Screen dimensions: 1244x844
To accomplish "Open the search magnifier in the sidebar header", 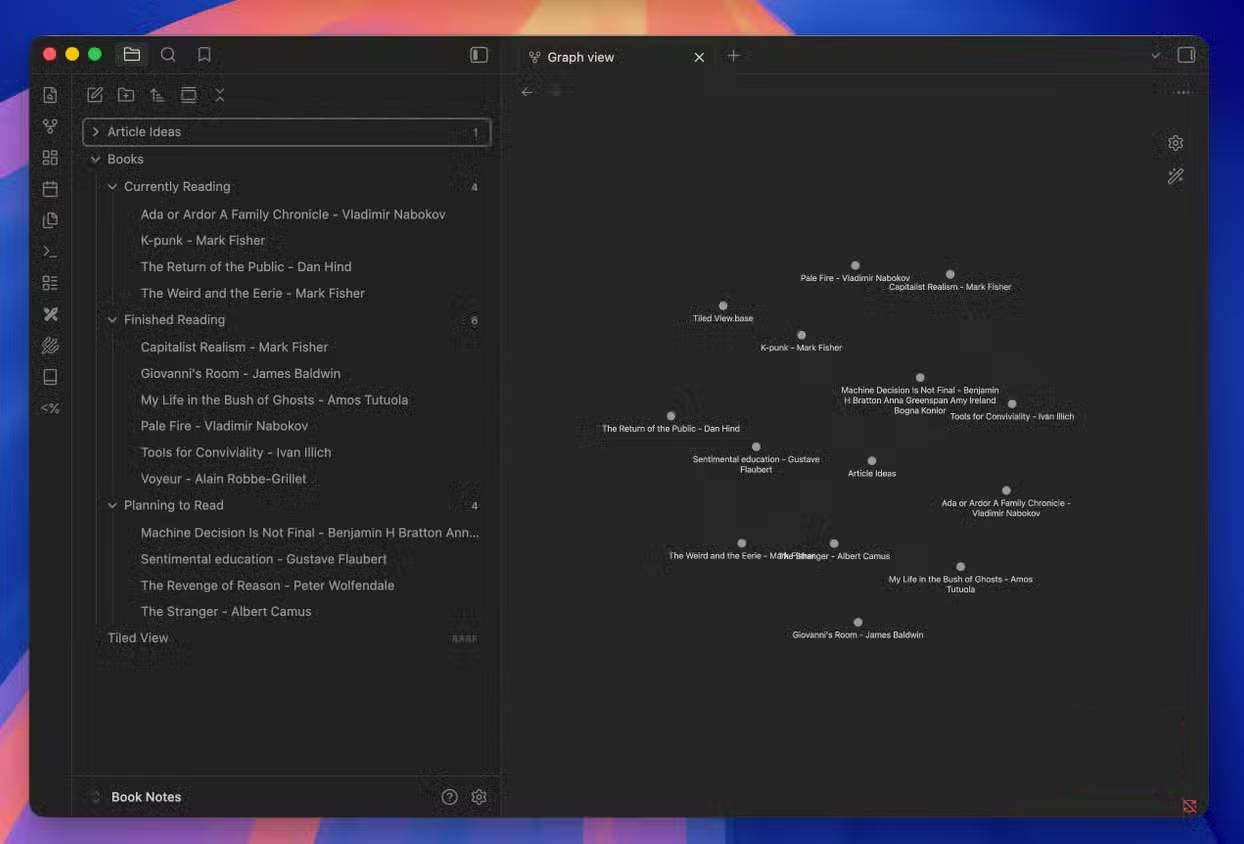I will click(x=168, y=55).
